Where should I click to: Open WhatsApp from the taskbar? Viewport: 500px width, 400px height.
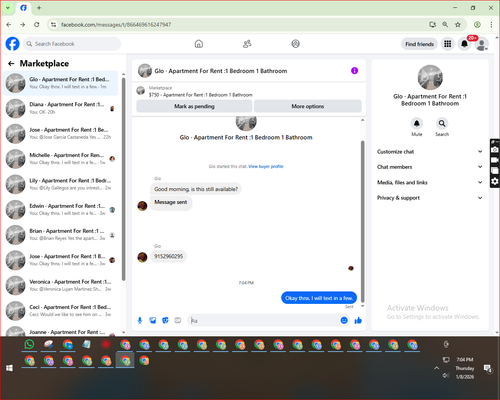(x=29, y=344)
